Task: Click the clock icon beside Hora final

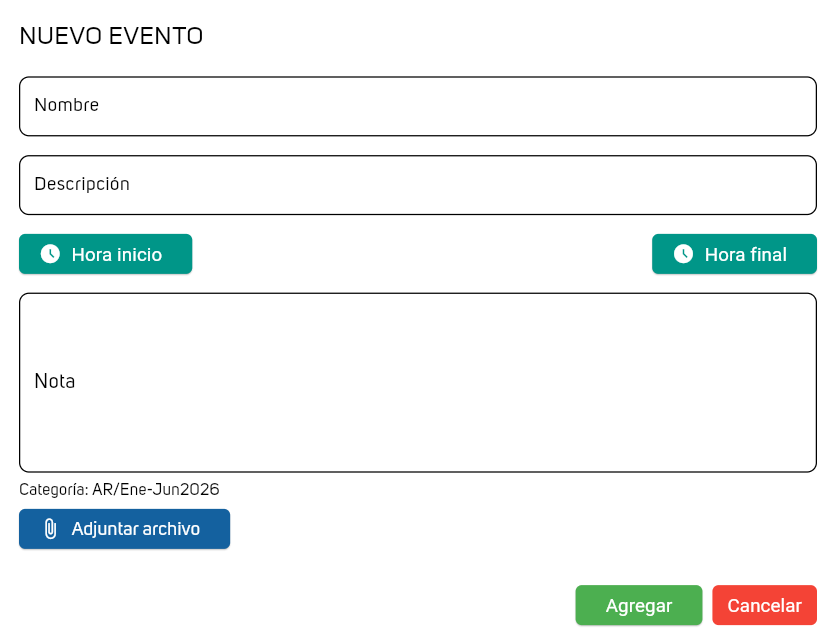Action: [x=683, y=254]
